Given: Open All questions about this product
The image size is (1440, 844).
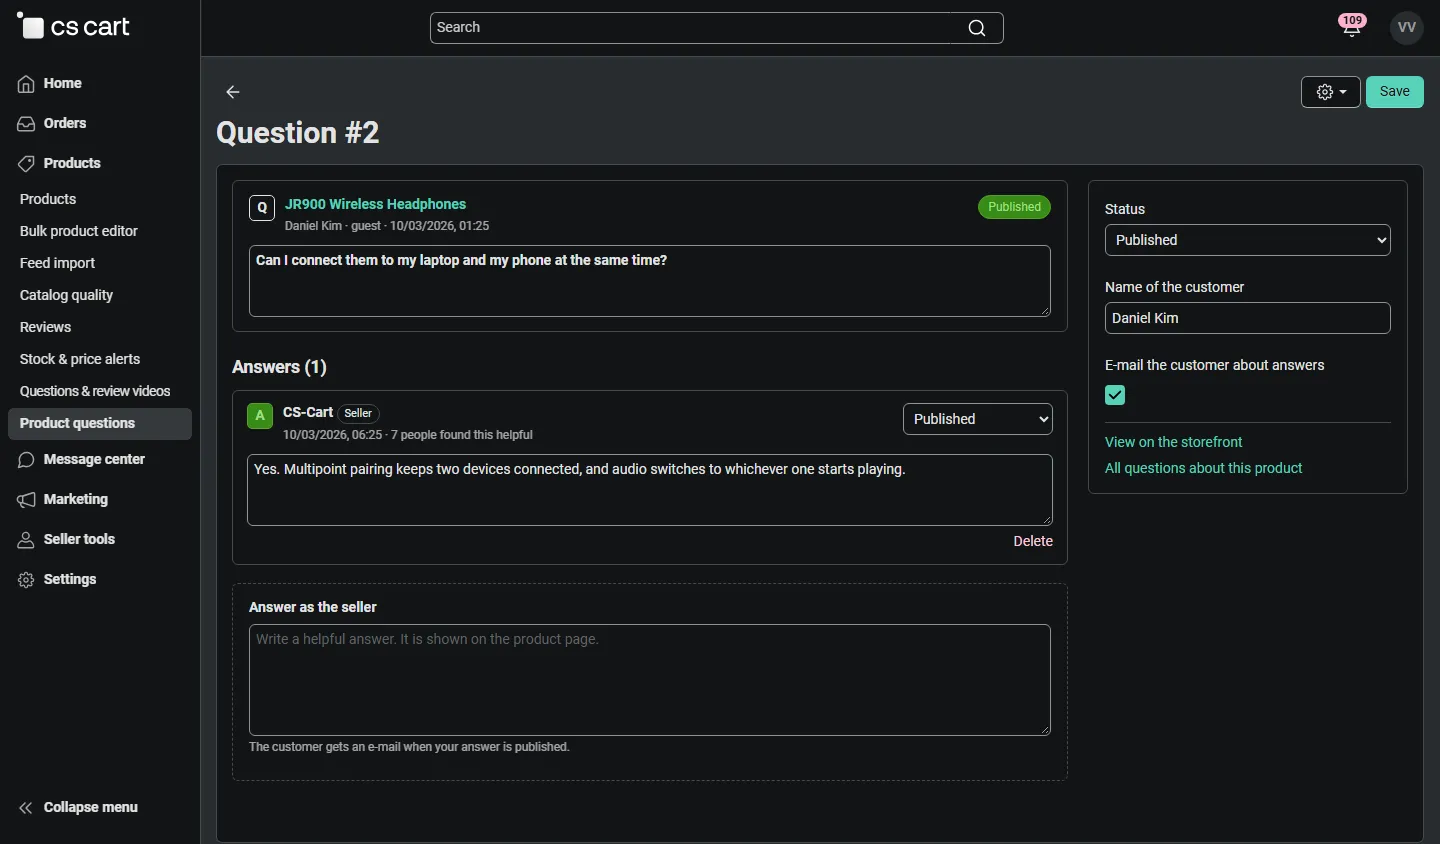Looking at the screenshot, I should 1204,468.
